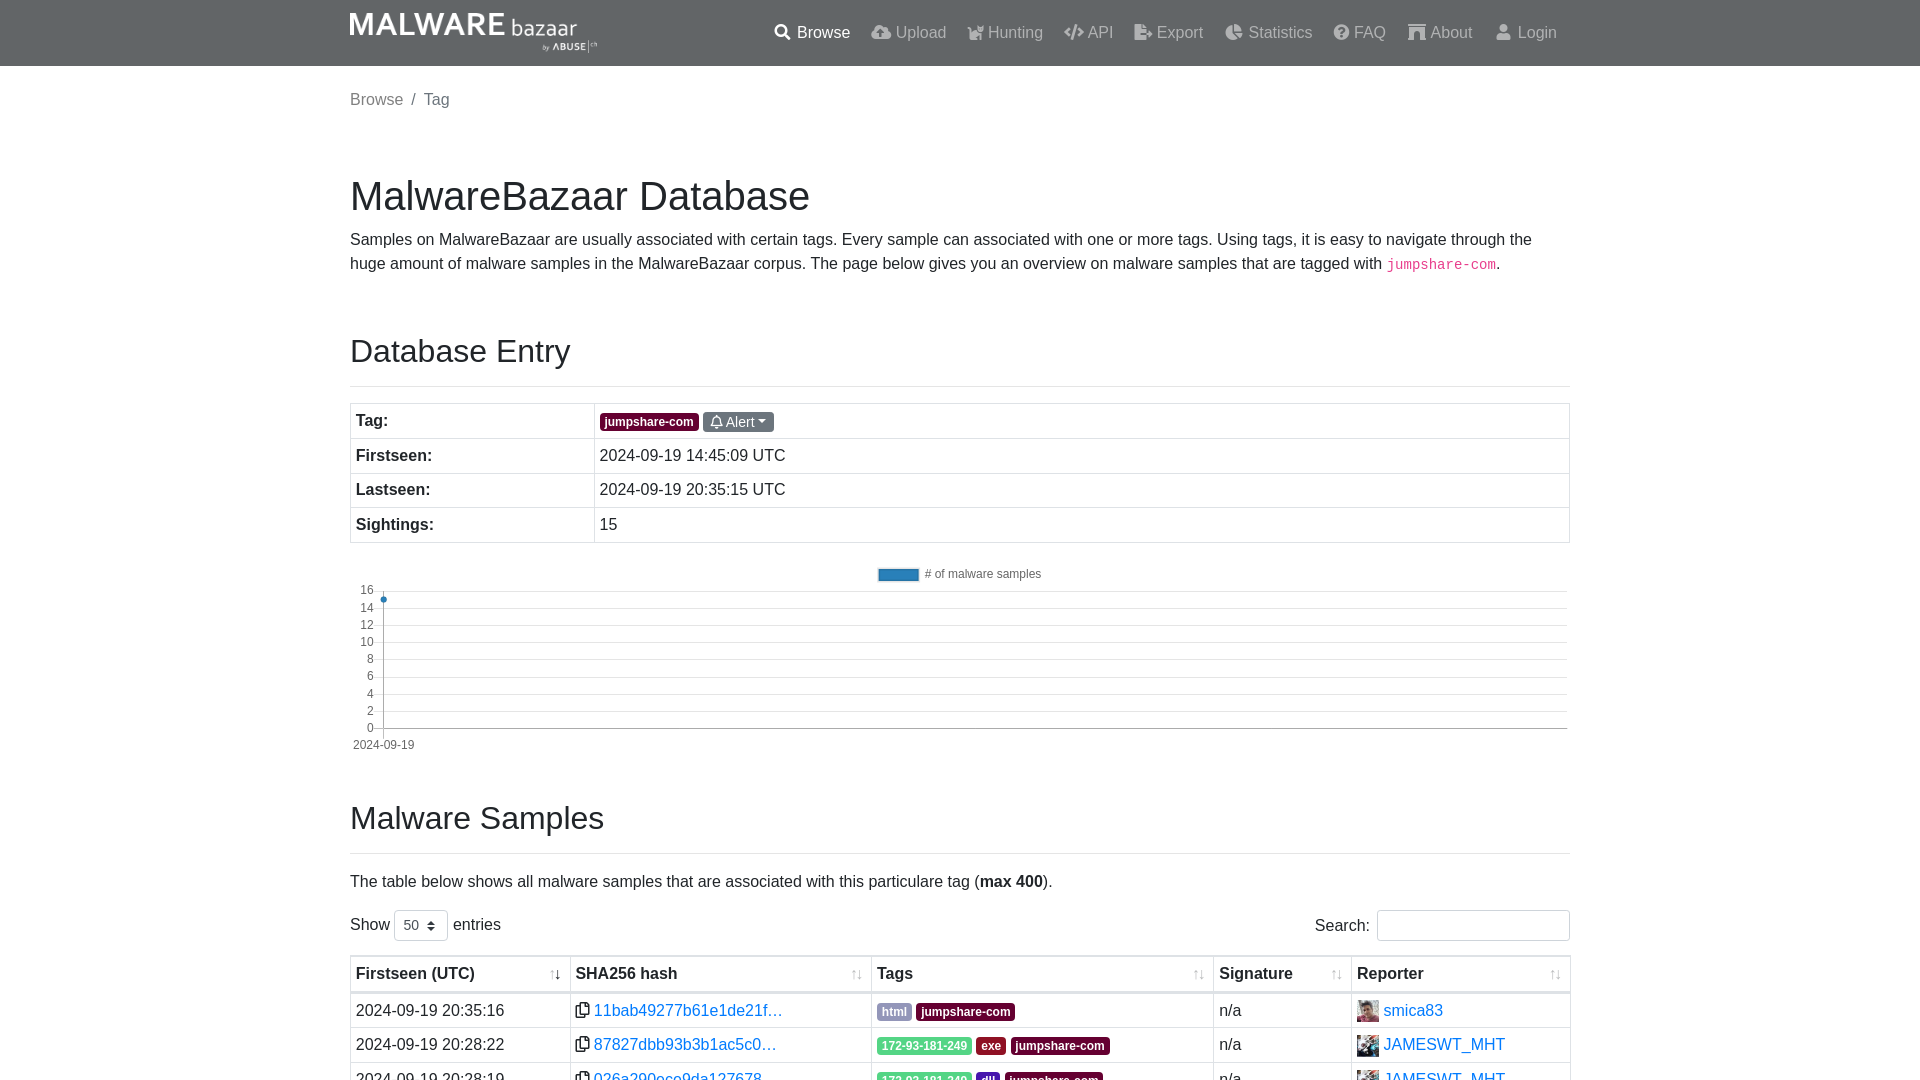
Task: Open reporter smica83 profile link
Action: pos(1413,1011)
